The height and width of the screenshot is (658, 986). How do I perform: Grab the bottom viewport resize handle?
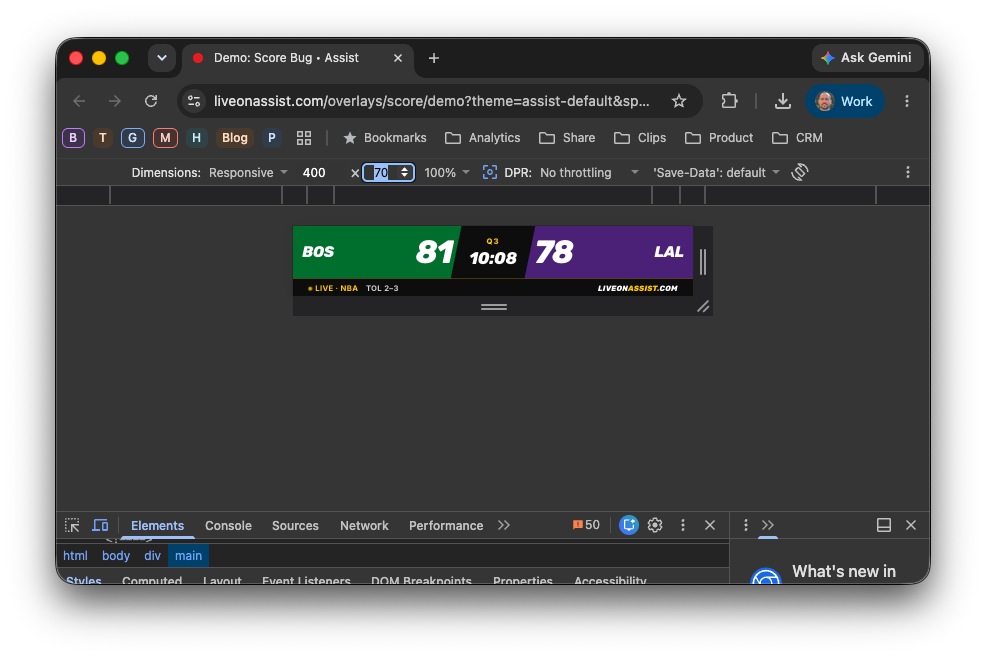(494, 307)
